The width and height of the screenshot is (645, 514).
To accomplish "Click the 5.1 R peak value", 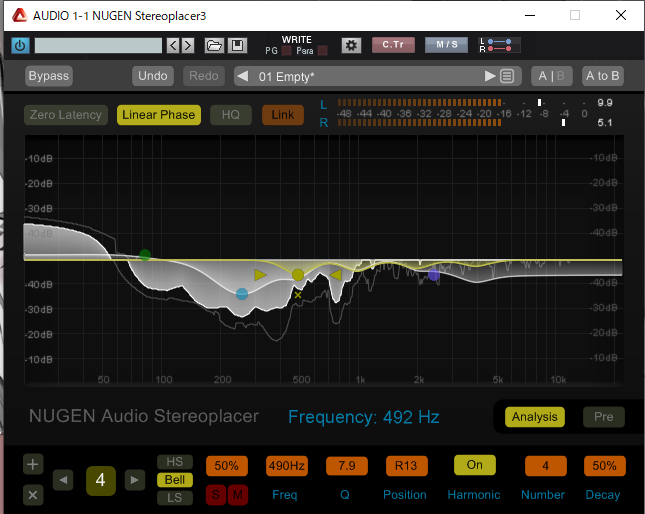I will [605, 123].
